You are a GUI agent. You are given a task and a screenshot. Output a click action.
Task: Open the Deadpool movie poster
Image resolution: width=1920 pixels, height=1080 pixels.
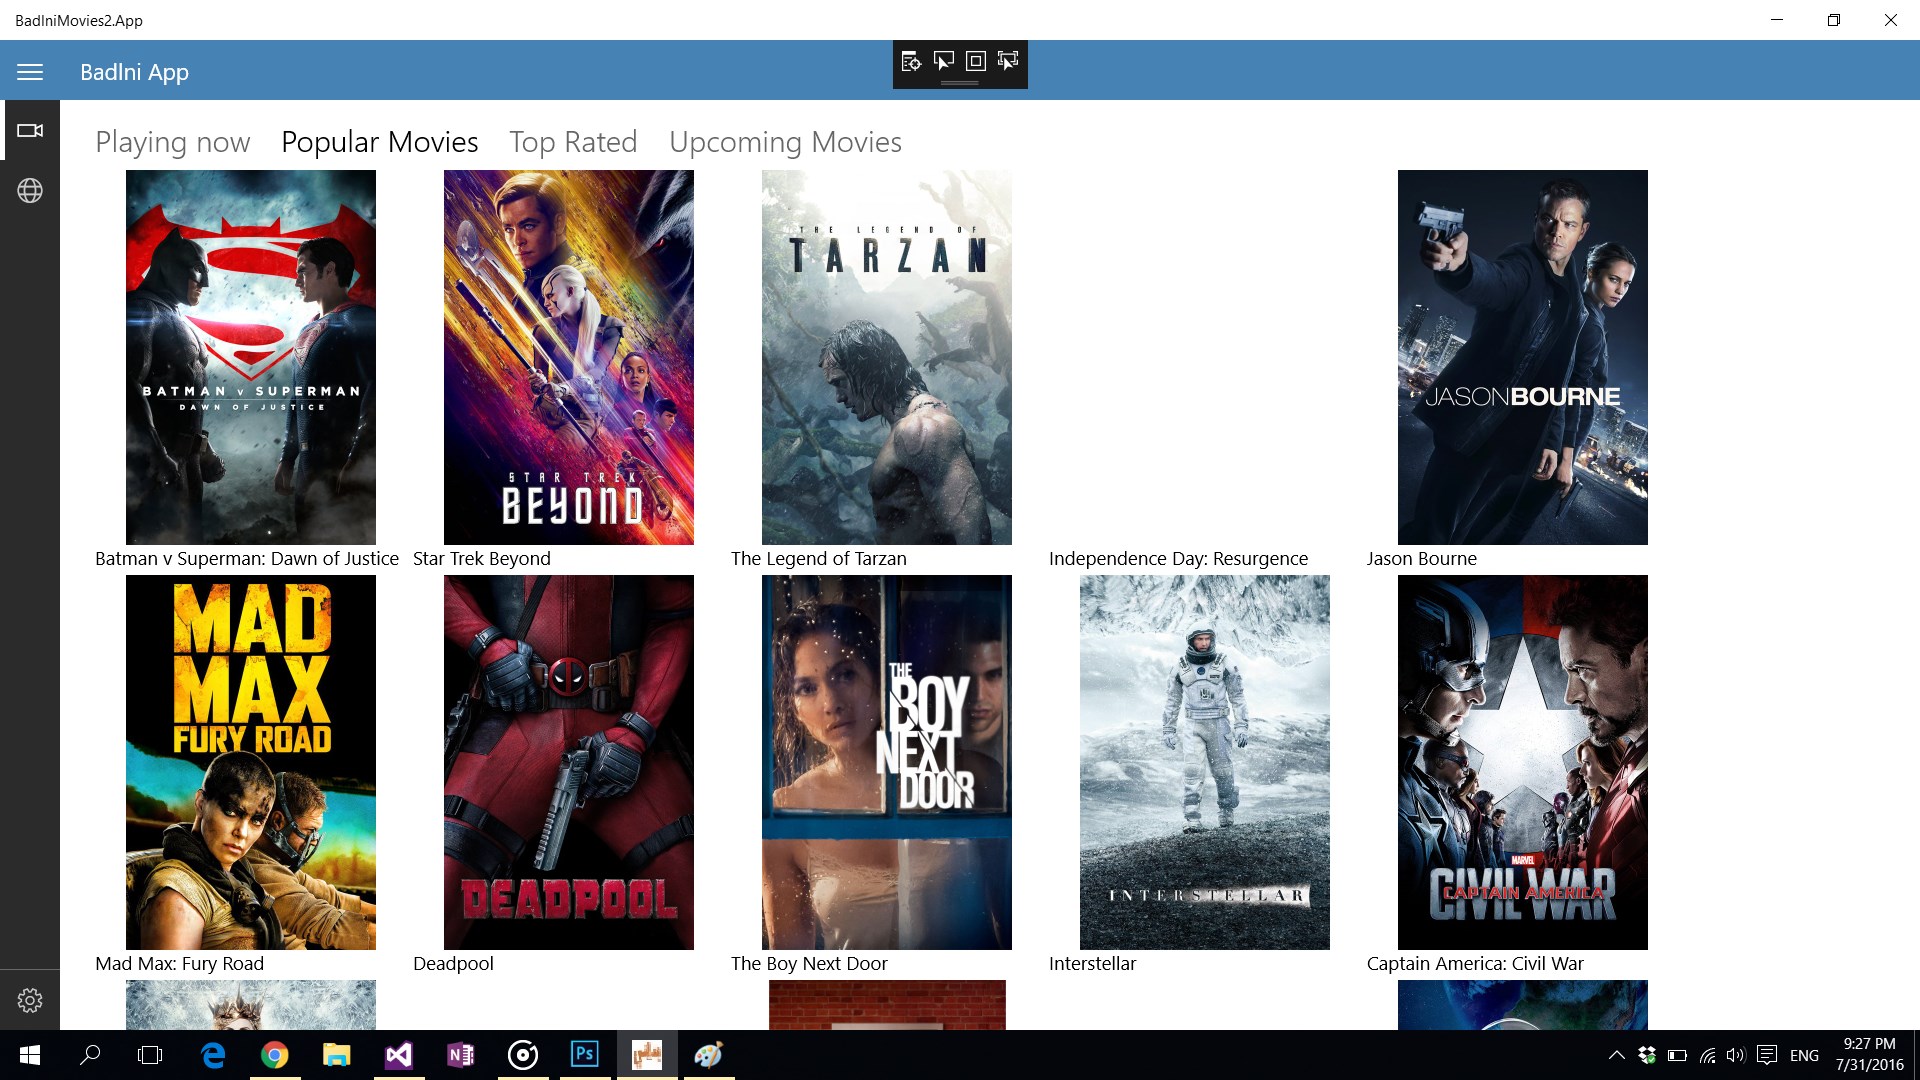[568, 762]
